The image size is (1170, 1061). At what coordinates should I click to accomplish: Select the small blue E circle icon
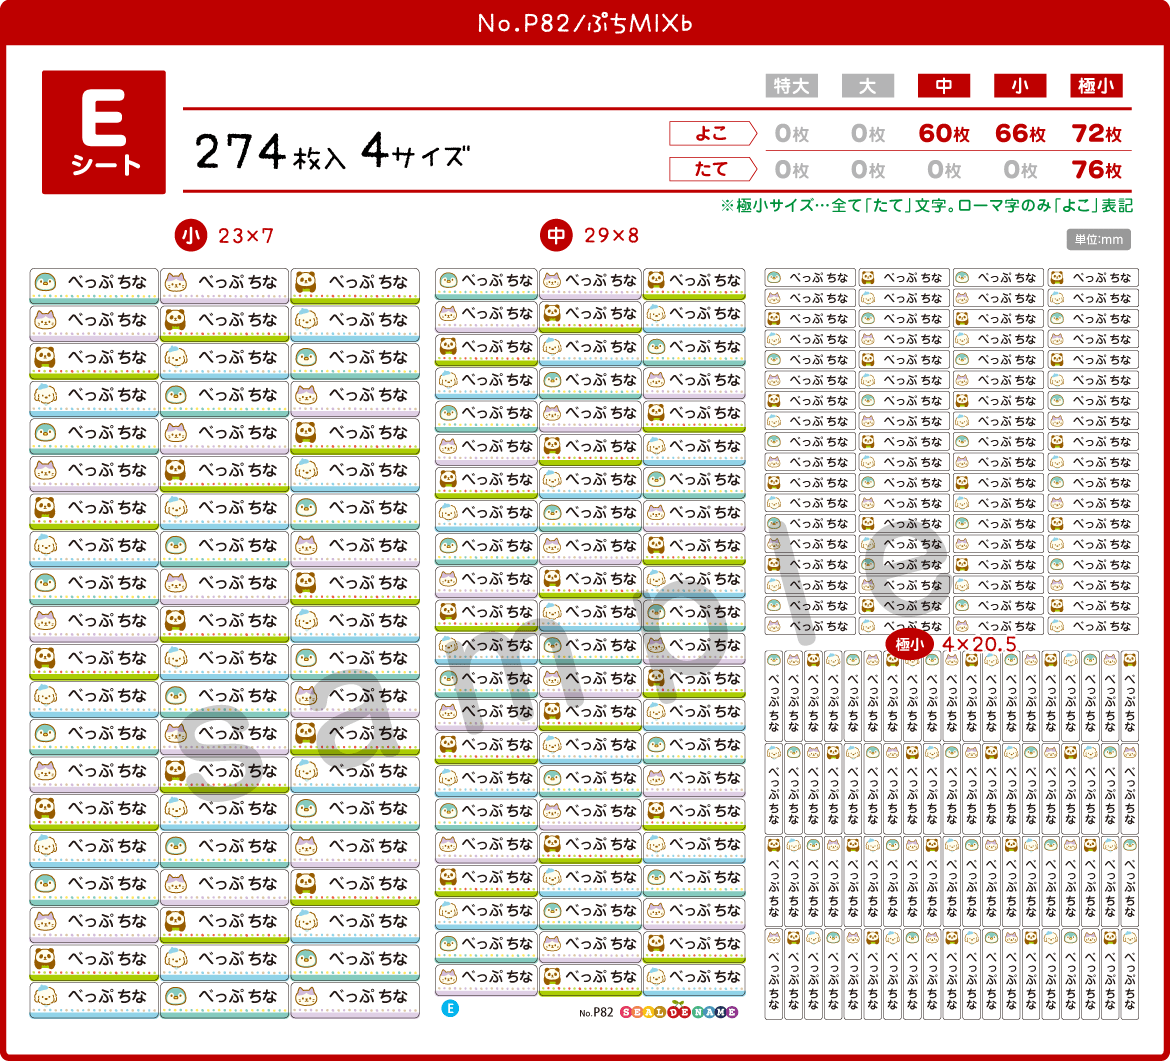450,1009
